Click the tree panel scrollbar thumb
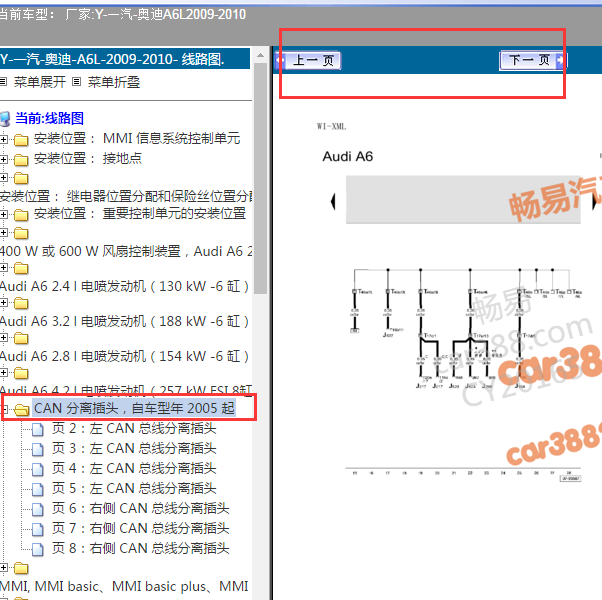The image size is (602, 600). coord(260,178)
